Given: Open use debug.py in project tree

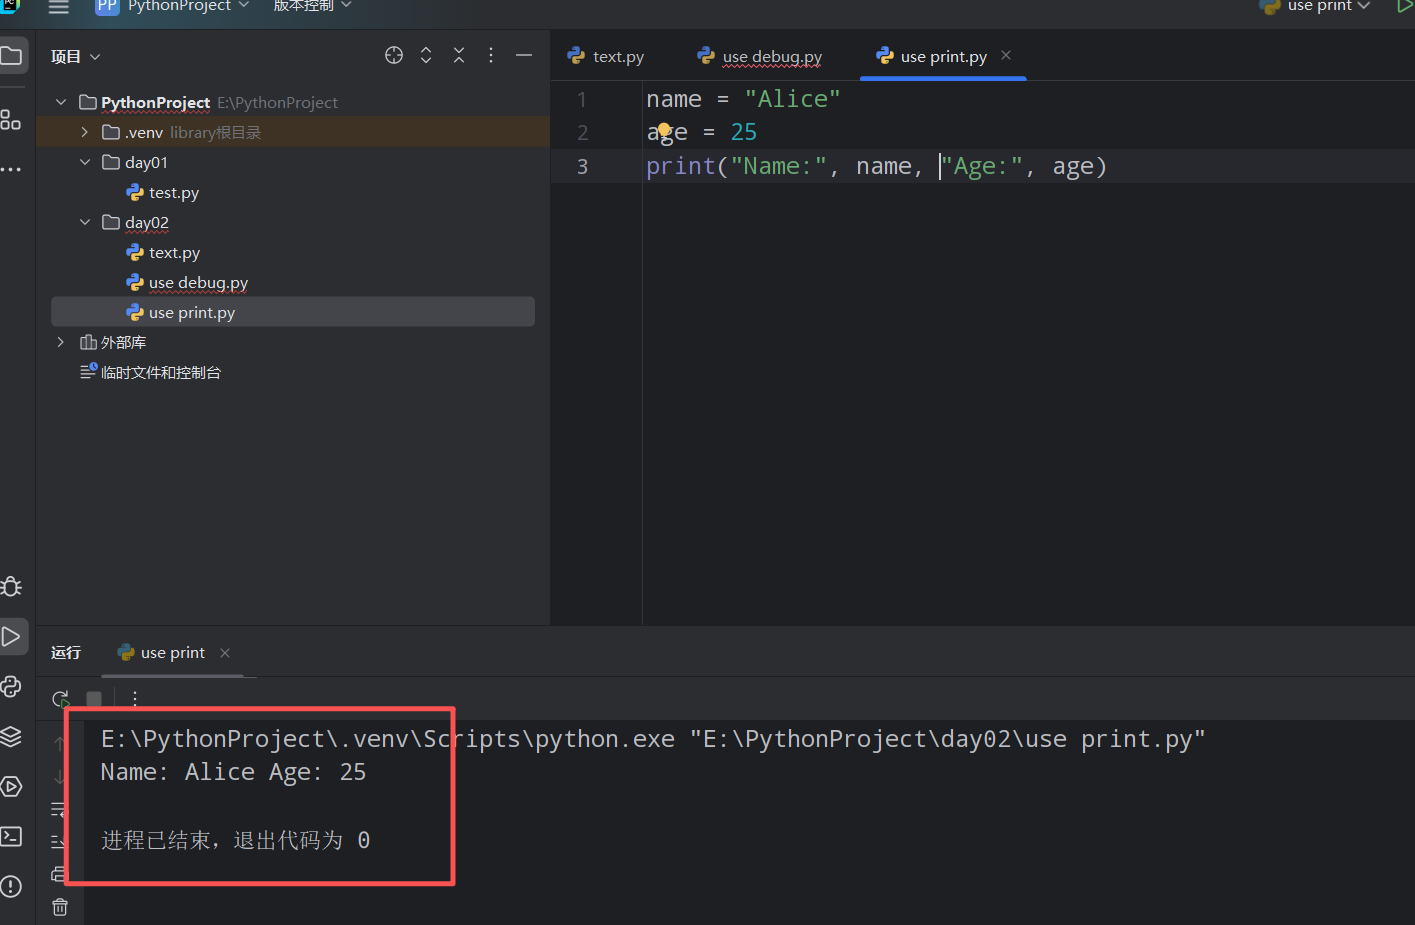Looking at the screenshot, I should [x=187, y=282].
